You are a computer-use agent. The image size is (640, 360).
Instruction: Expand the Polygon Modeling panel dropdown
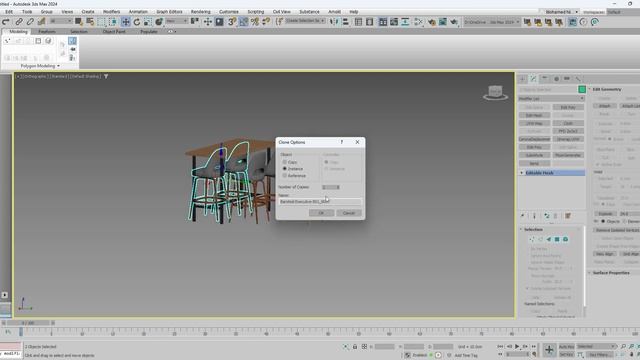click(x=40, y=66)
